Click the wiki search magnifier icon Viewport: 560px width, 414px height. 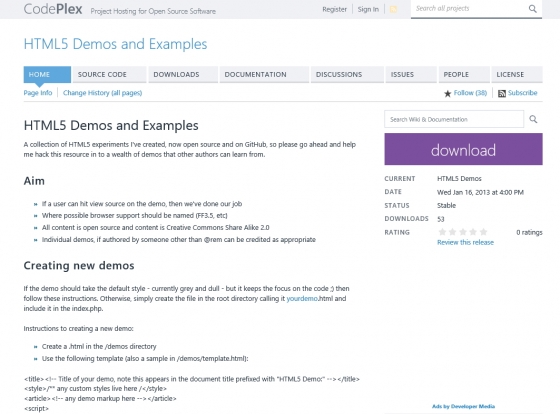coord(533,119)
